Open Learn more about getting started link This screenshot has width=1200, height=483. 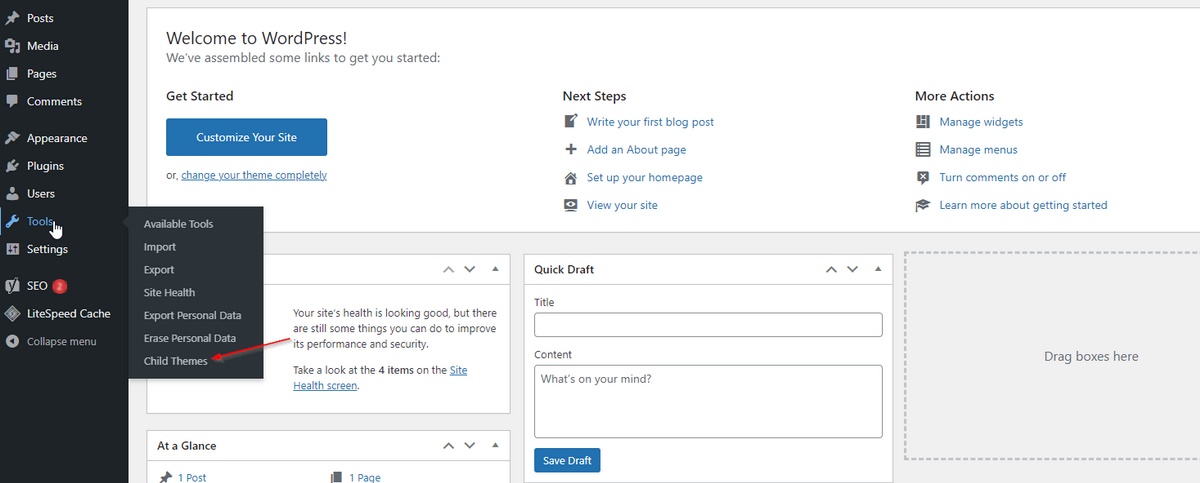[x=1023, y=205]
